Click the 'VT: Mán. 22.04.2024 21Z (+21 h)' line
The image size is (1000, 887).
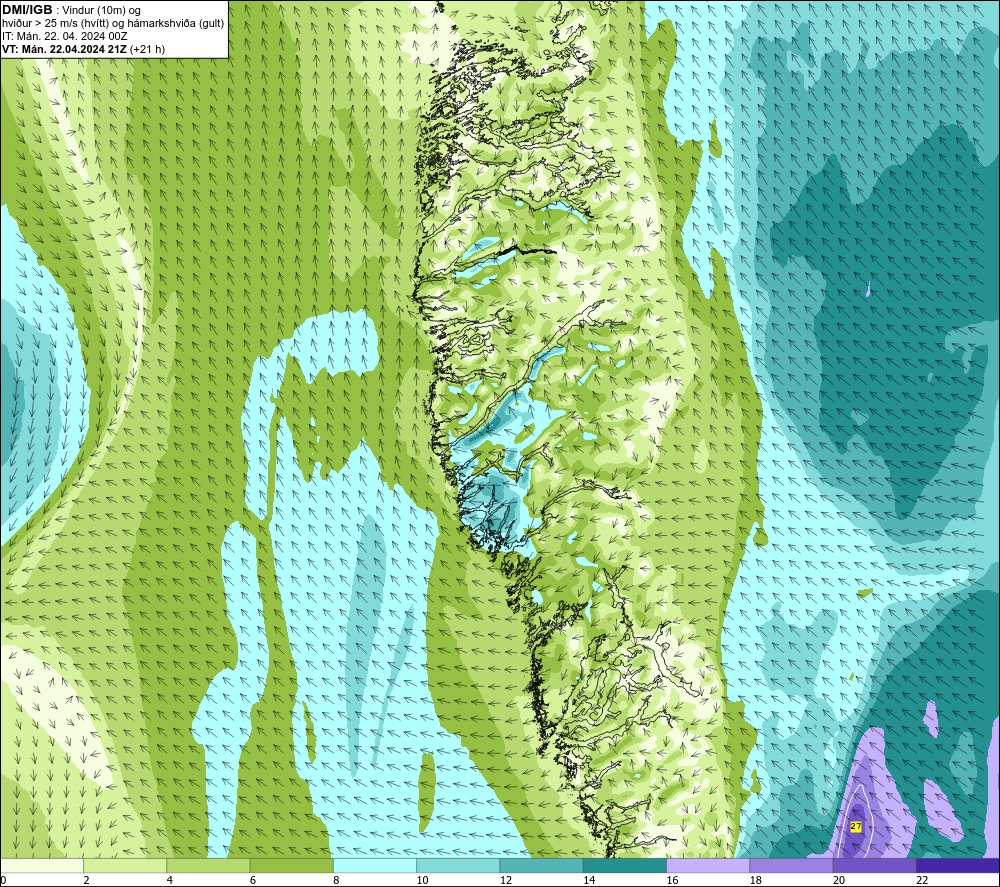click(x=84, y=49)
